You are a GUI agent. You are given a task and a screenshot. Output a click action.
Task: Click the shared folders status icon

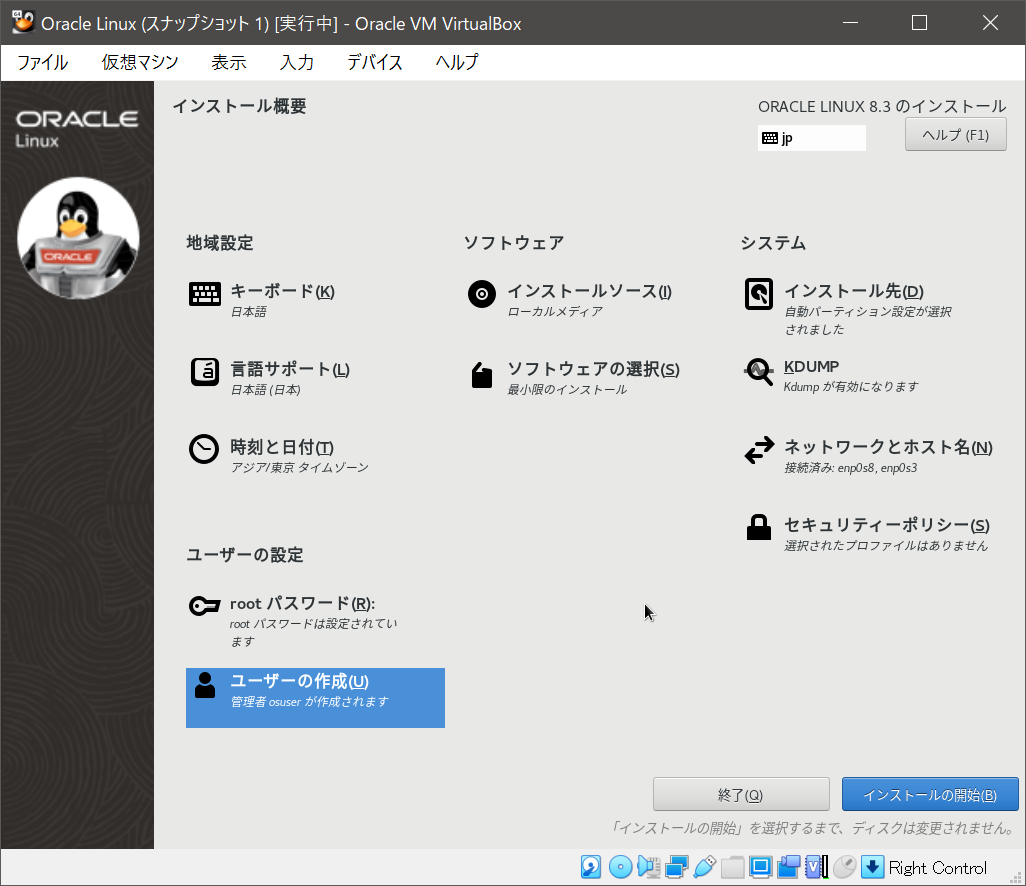tap(733, 867)
